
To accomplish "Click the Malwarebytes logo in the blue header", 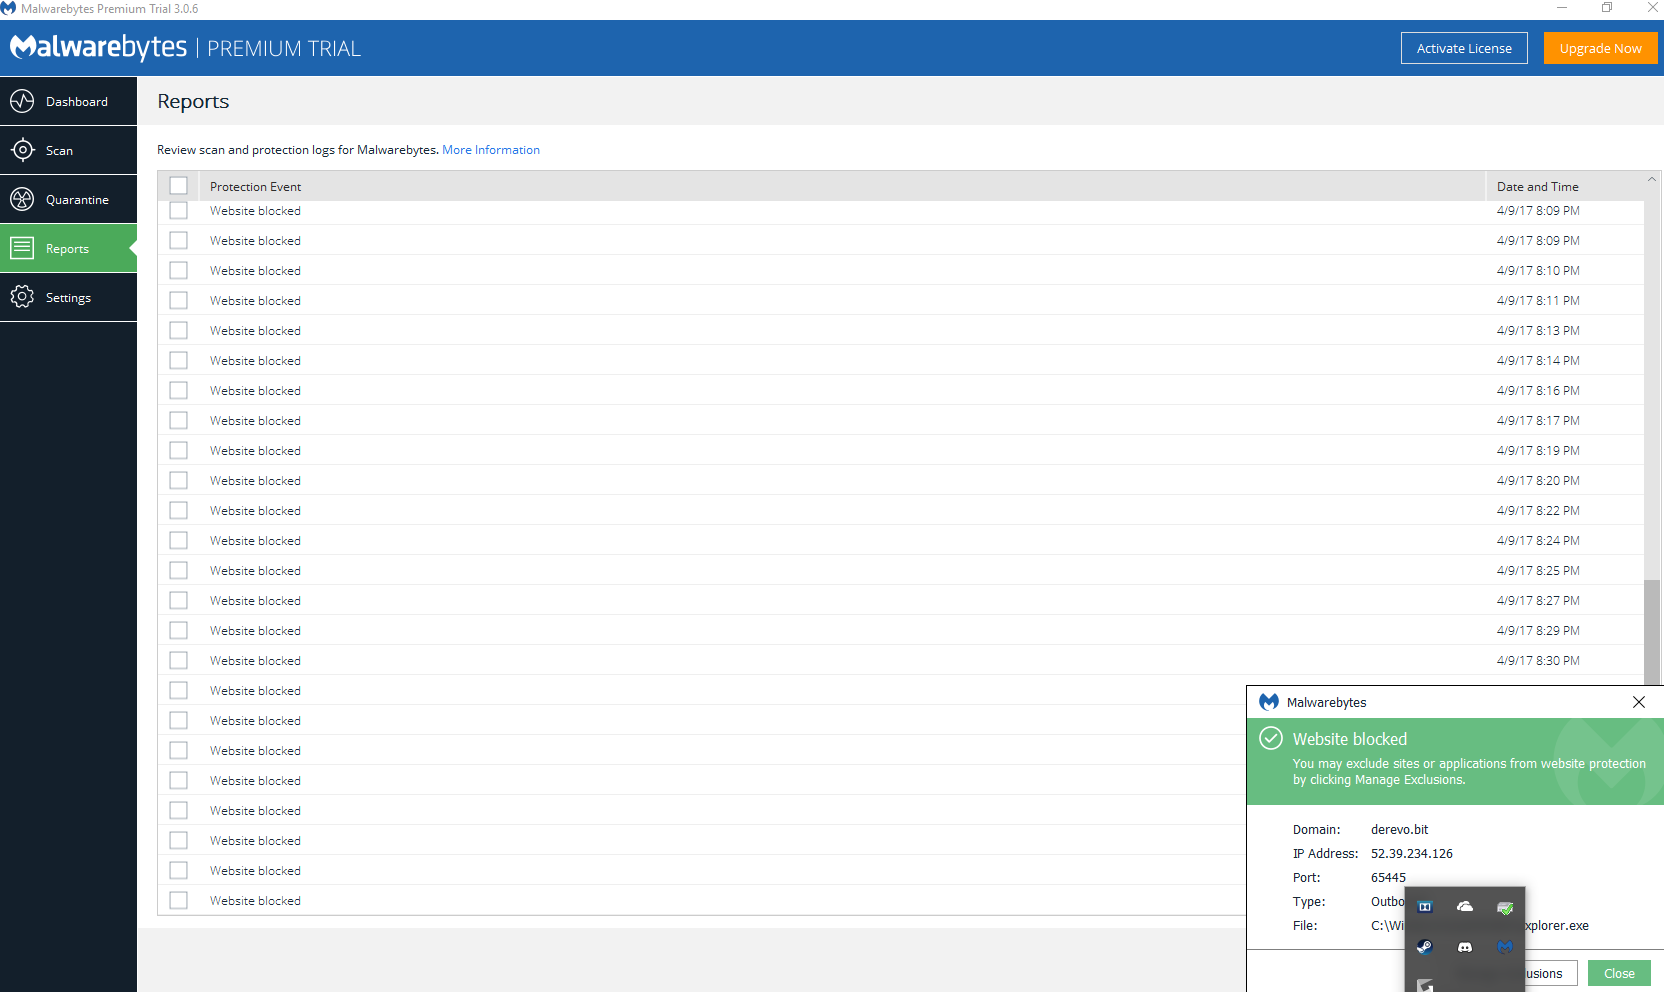I will coord(98,47).
